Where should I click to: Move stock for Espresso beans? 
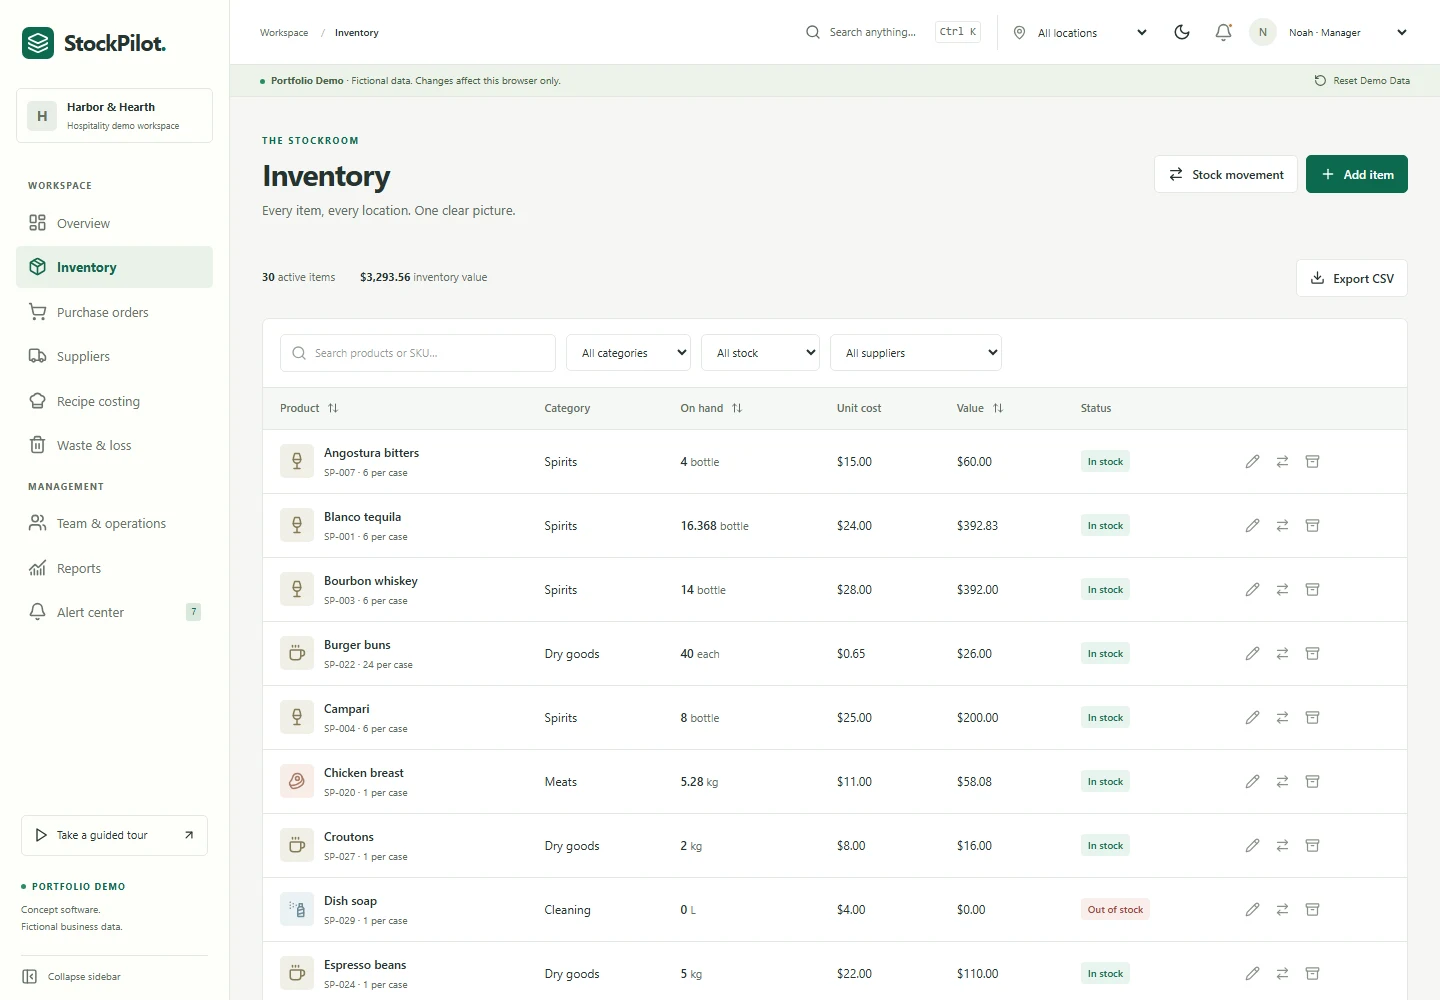coord(1282,974)
